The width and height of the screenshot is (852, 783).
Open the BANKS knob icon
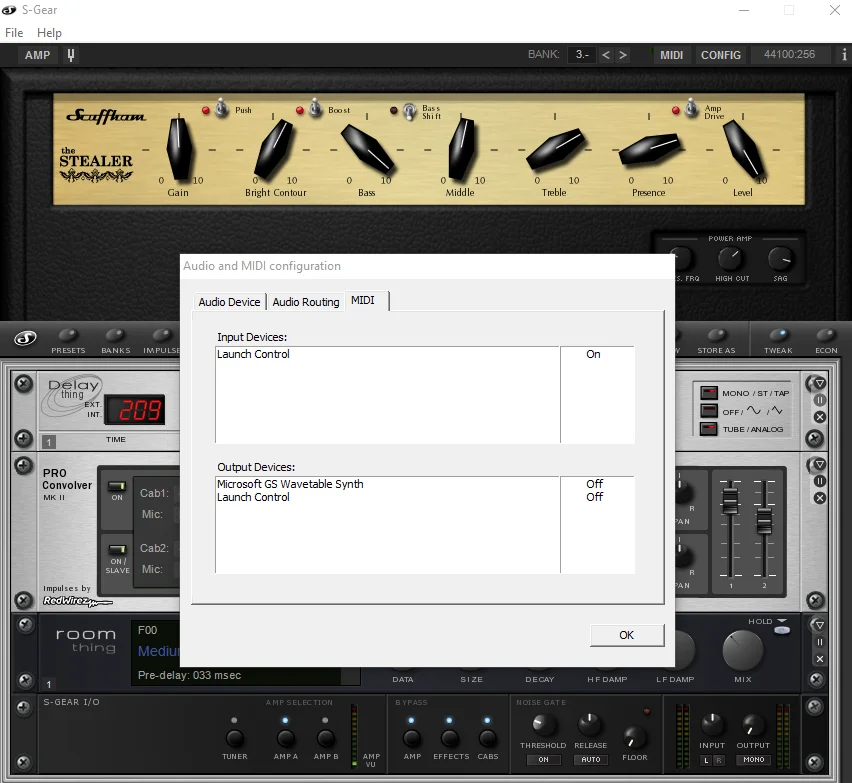pyautogui.click(x=115, y=335)
